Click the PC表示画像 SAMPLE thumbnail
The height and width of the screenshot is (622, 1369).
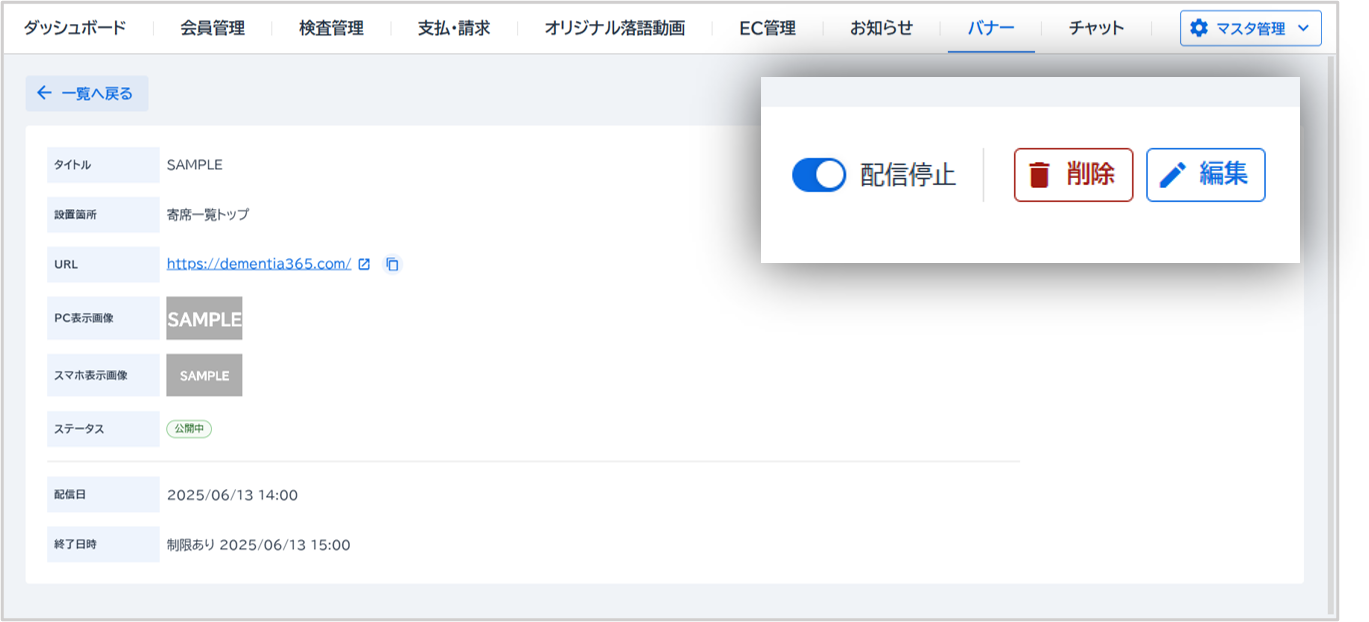204,319
